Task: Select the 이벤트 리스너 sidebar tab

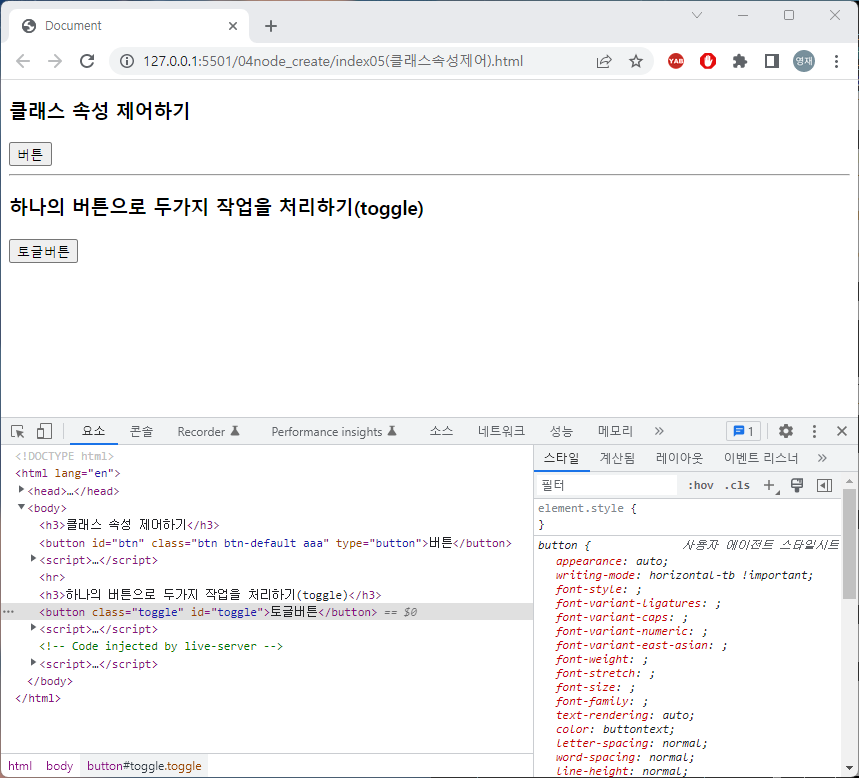Action: (761, 458)
